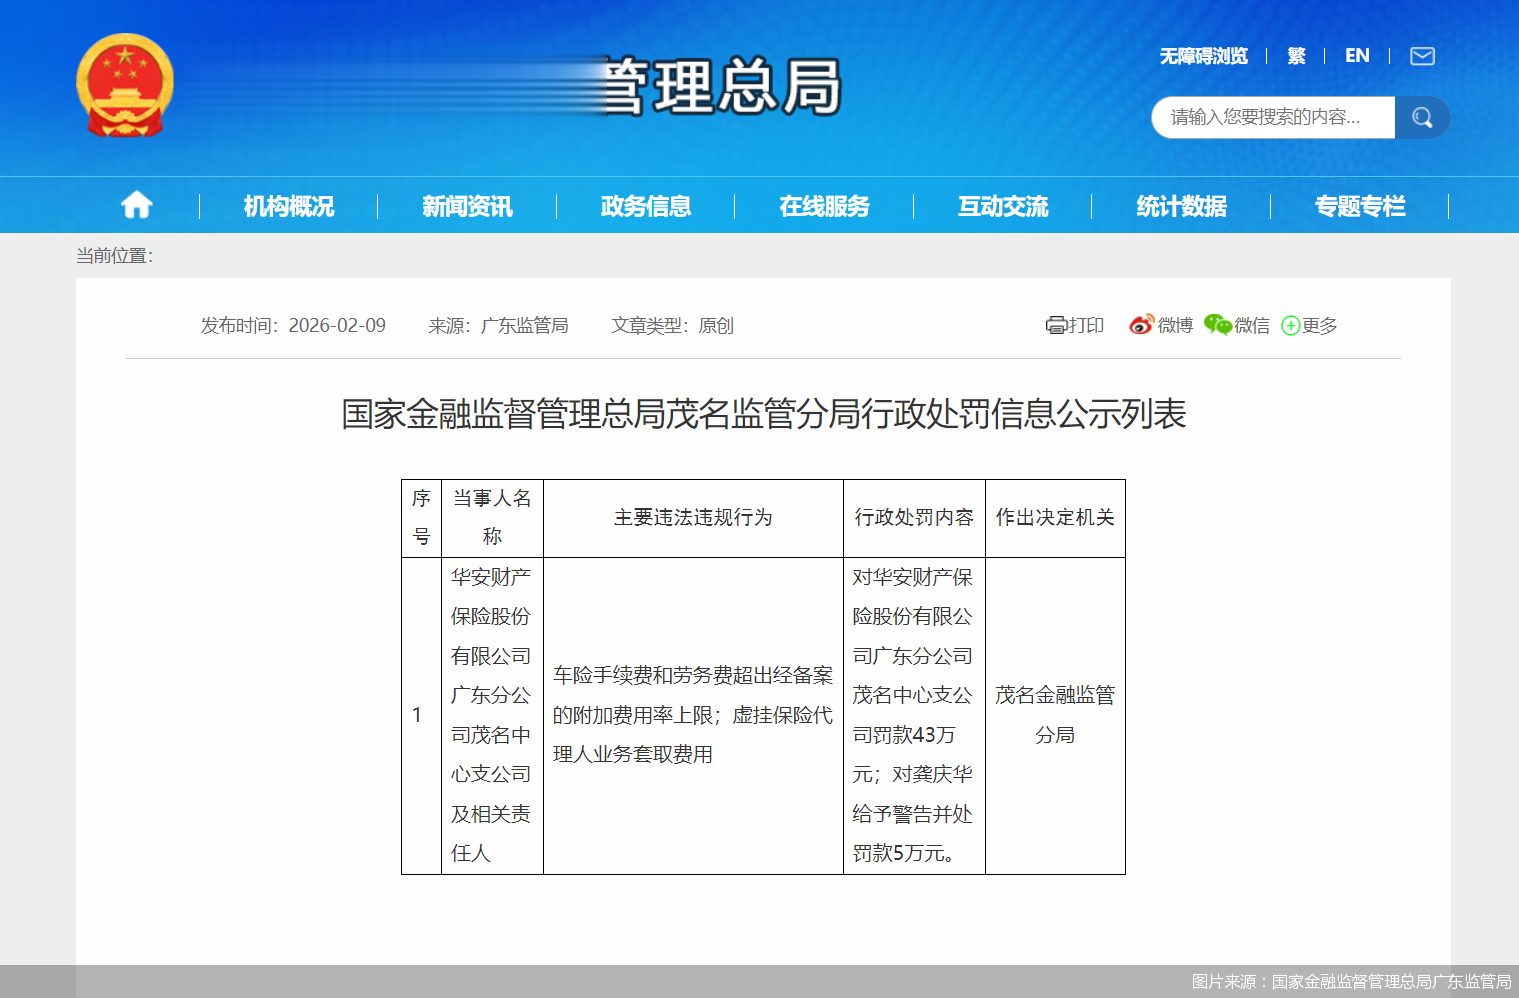1519x998 pixels.
Task: Click the 主要违法违规行为 column header
Action: (x=693, y=518)
